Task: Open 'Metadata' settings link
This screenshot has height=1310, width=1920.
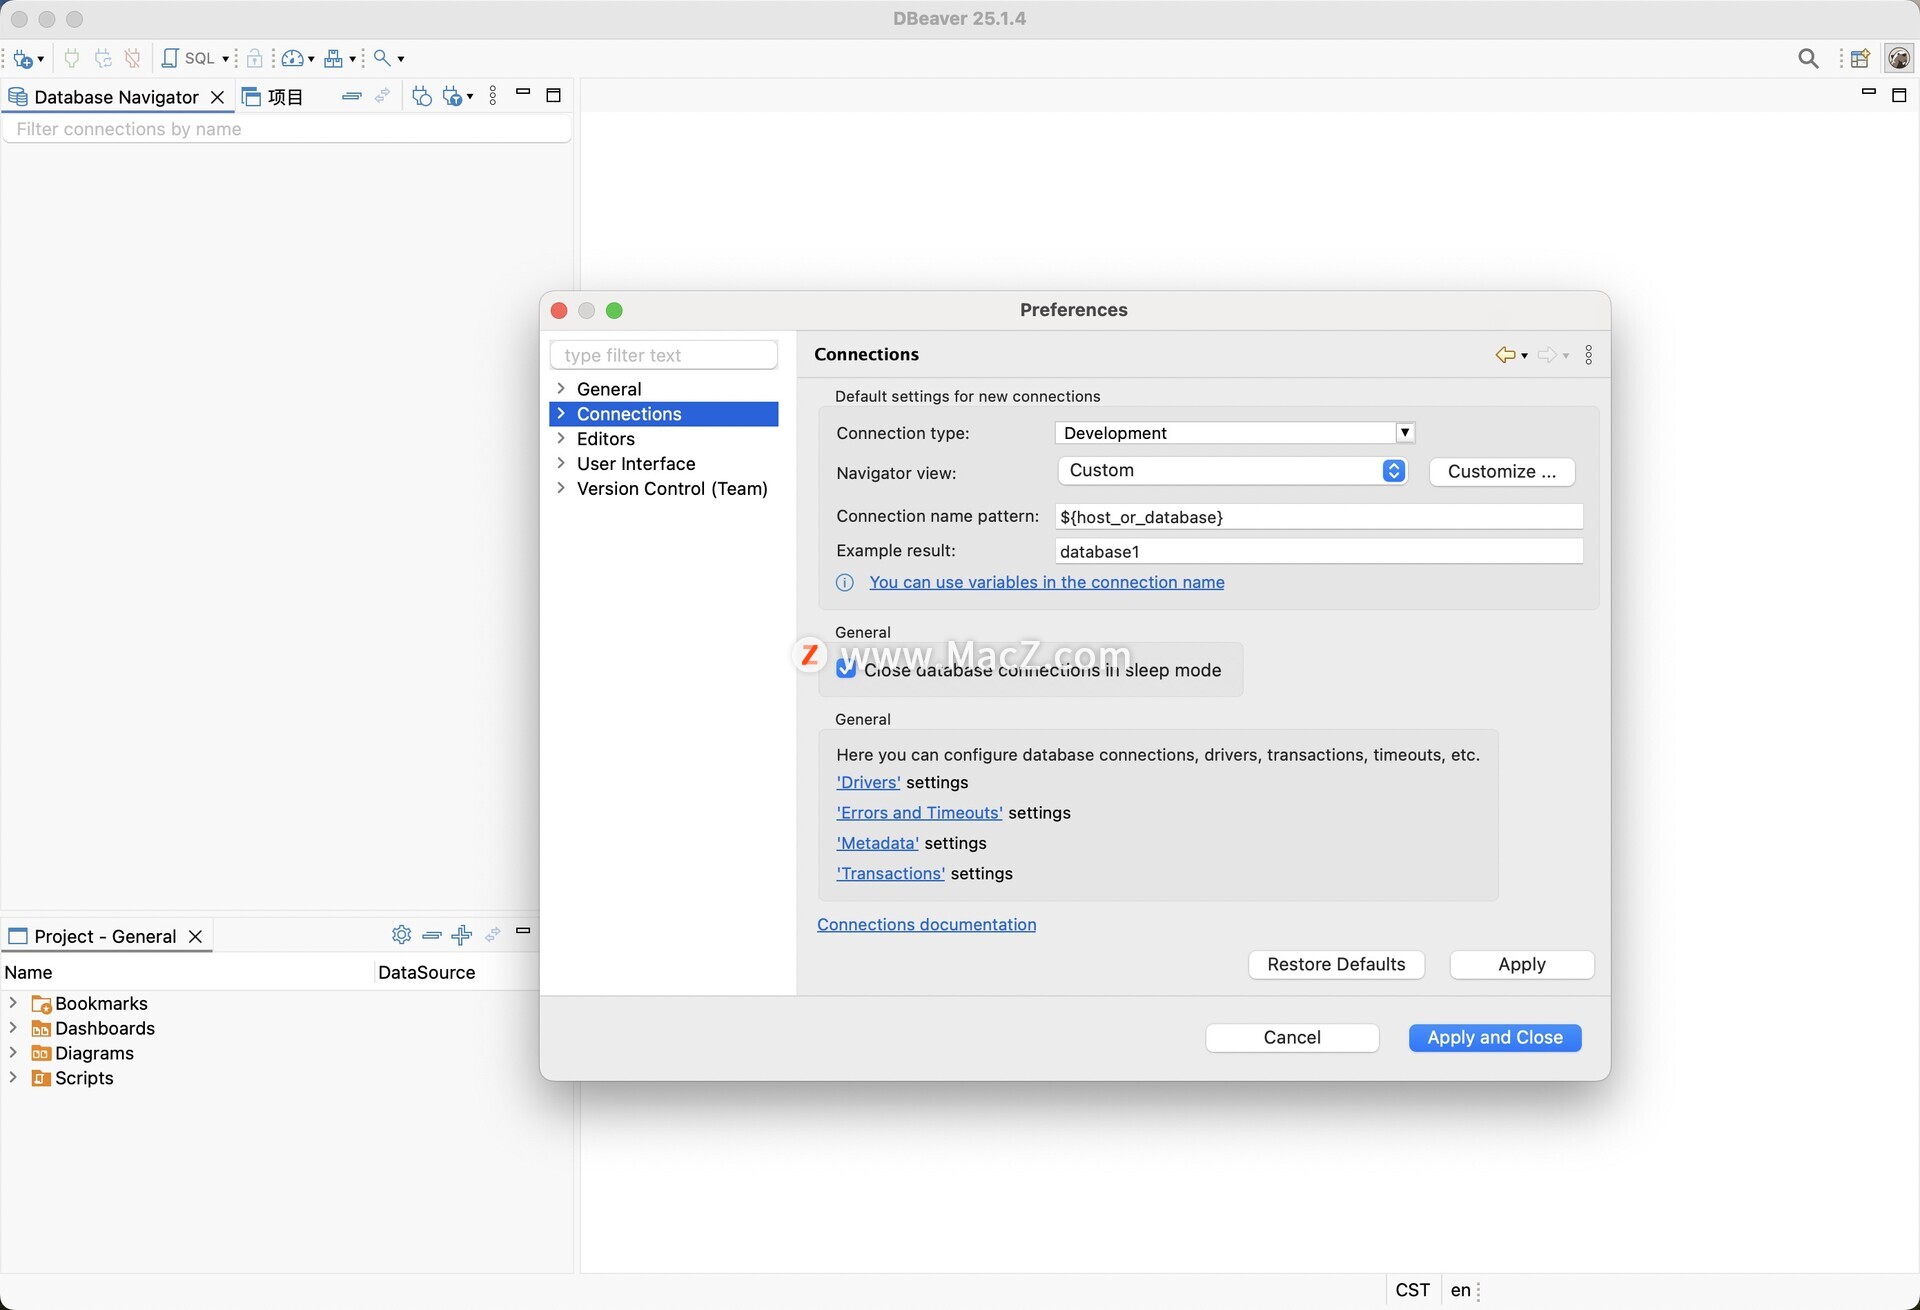Action: point(877,844)
